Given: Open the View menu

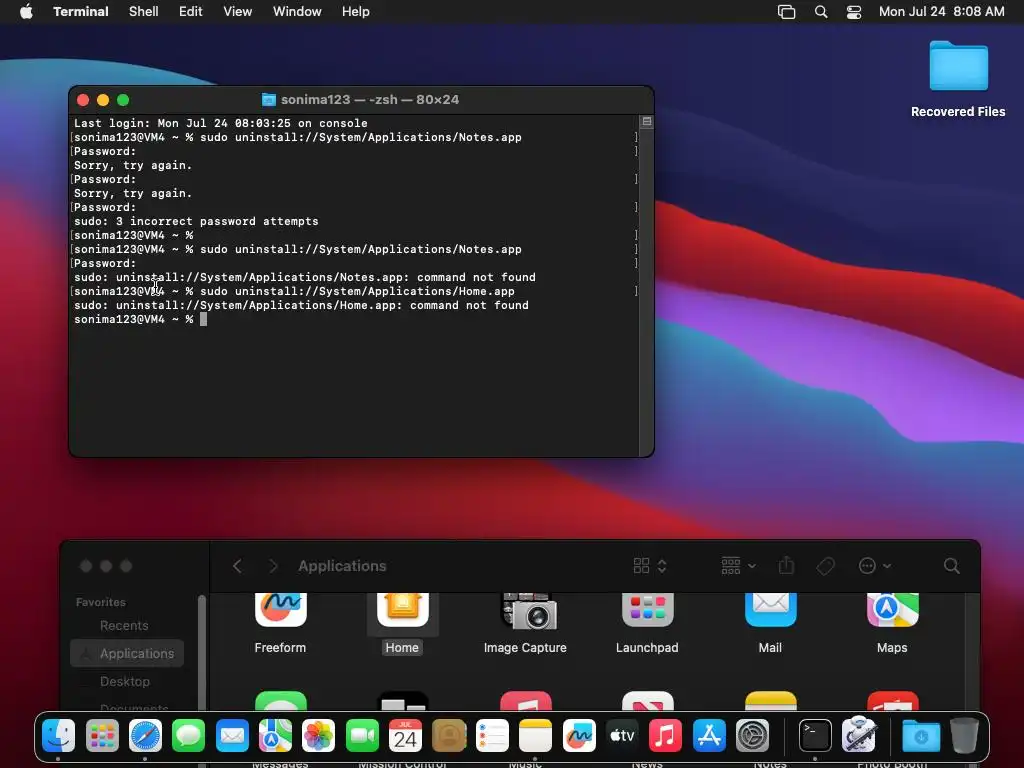Looking at the screenshot, I should click(238, 11).
